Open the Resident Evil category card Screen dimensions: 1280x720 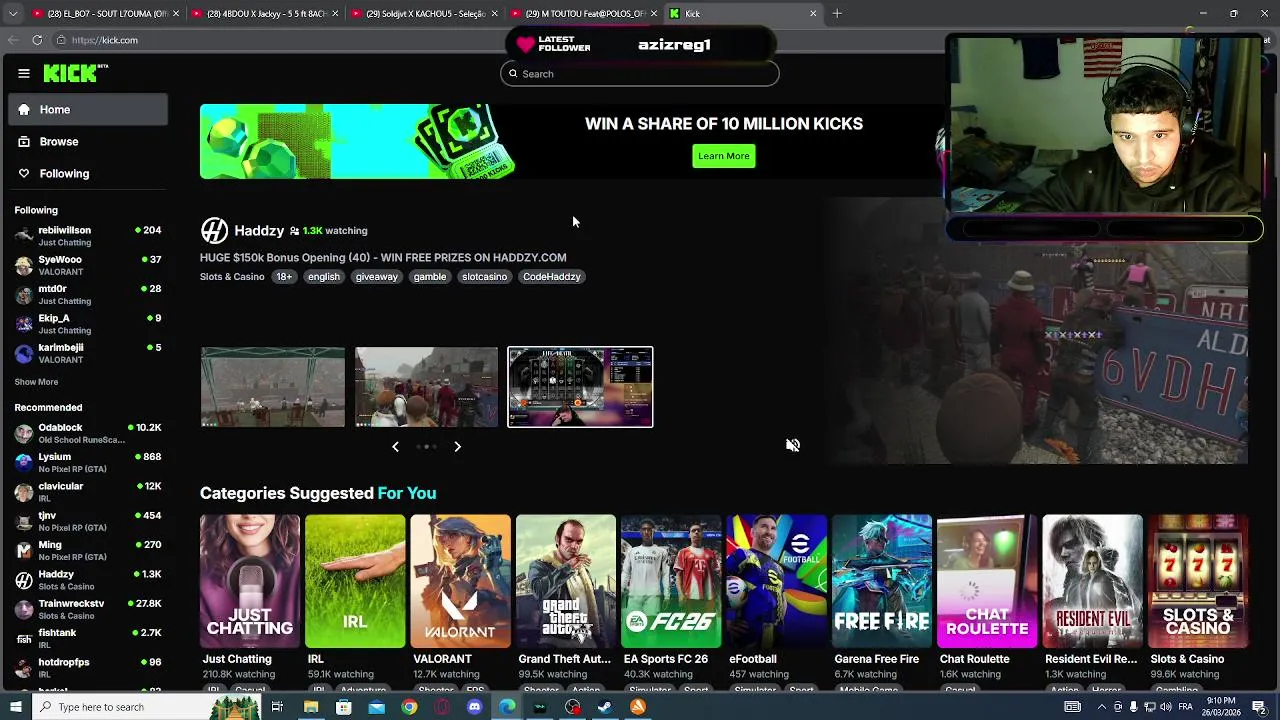[x=1092, y=582]
